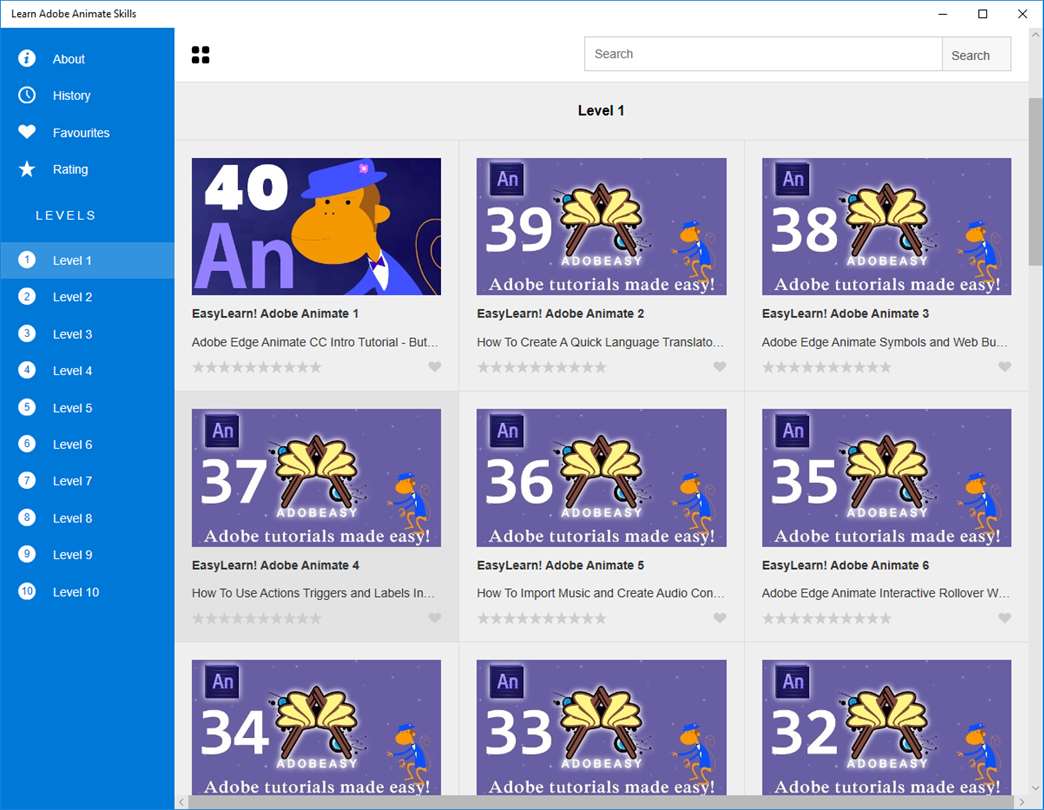
Task: Click title "EasyLearn! Adobe Animate 1"
Action: [x=275, y=313]
